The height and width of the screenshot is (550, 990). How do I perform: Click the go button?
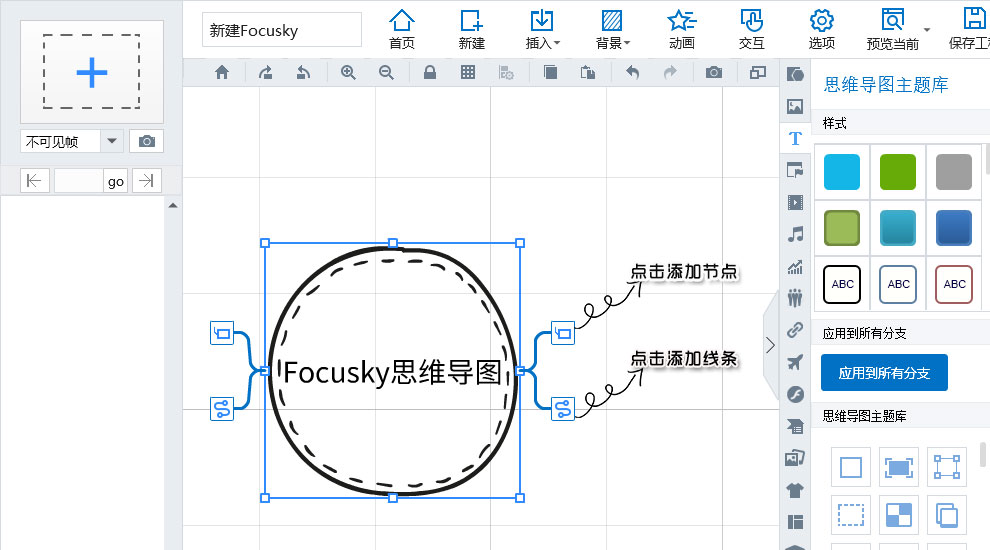point(115,181)
